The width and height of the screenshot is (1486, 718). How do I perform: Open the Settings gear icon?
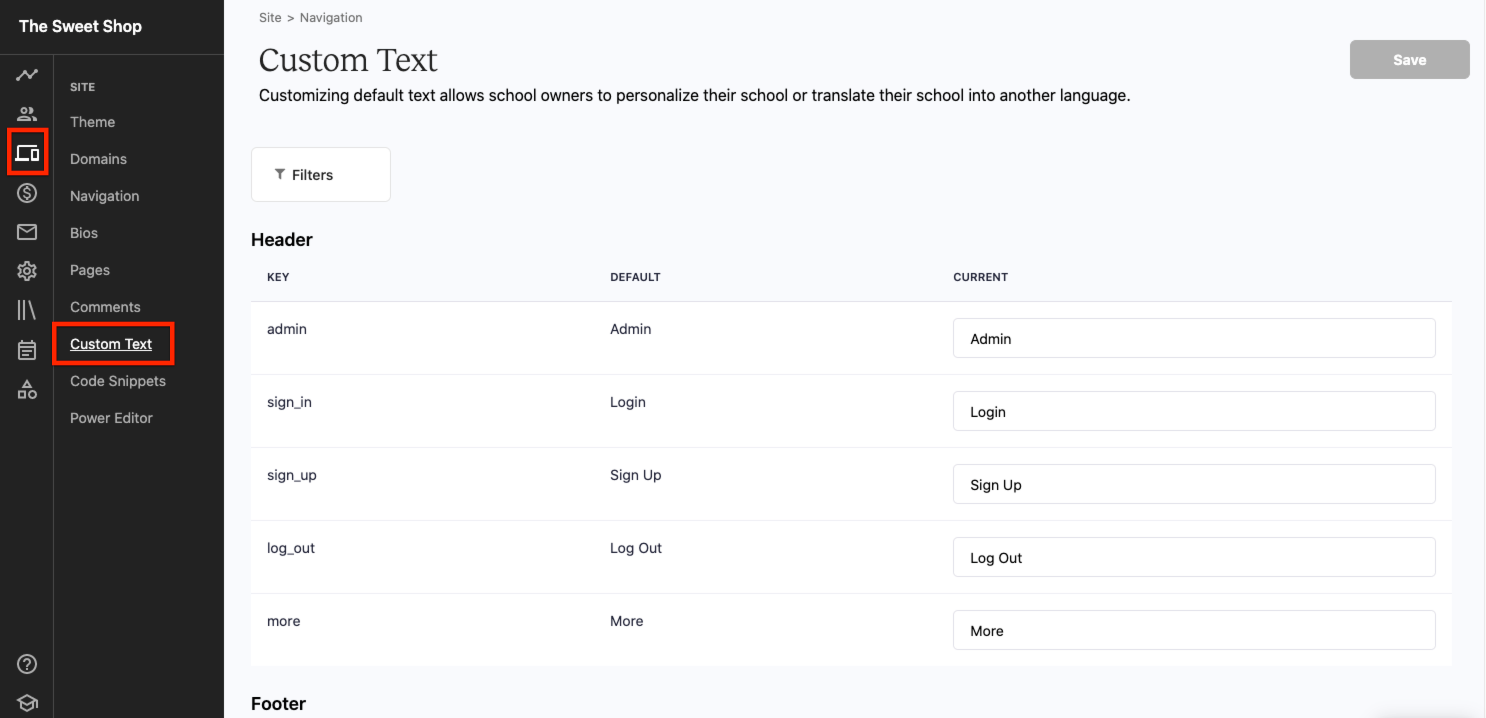[27, 271]
